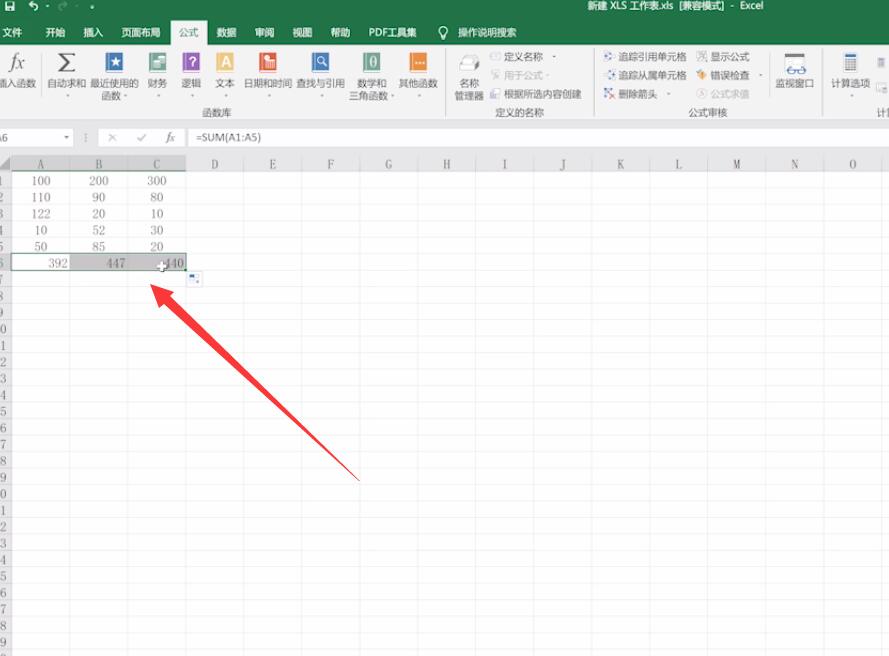Open Lookup and Reference (查找与引用) functions
Image resolution: width=889 pixels, height=656 pixels.
[x=320, y=62]
